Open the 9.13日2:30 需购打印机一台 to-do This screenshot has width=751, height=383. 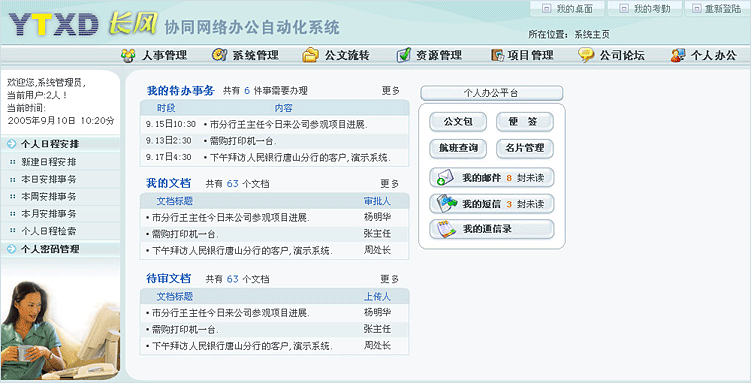point(274,141)
